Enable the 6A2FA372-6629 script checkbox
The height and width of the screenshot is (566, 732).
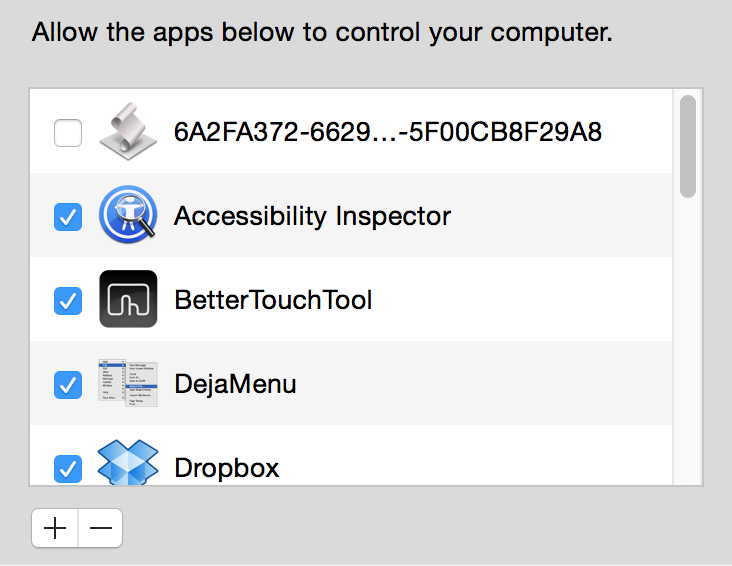pos(68,133)
